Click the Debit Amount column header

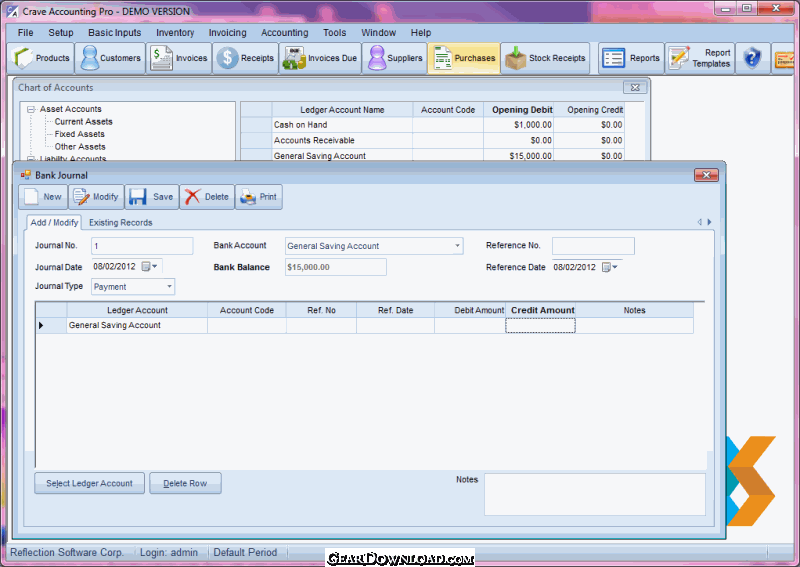pos(470,310)
